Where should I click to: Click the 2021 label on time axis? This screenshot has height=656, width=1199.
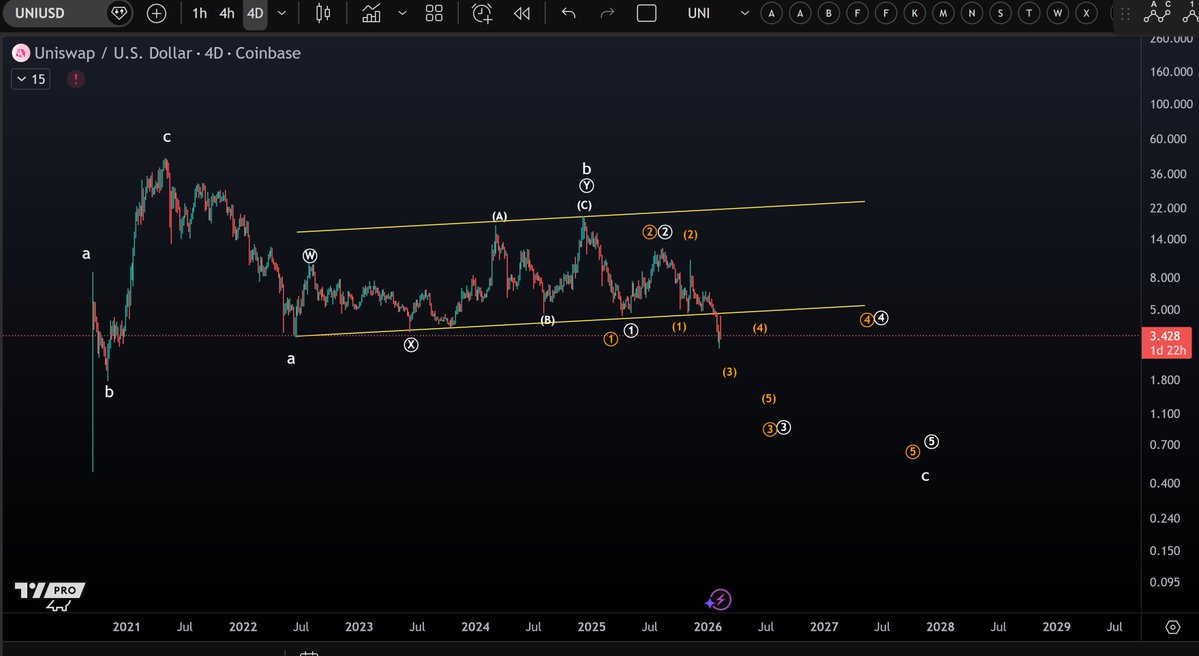pyautogui.click(x=126, y=627)
